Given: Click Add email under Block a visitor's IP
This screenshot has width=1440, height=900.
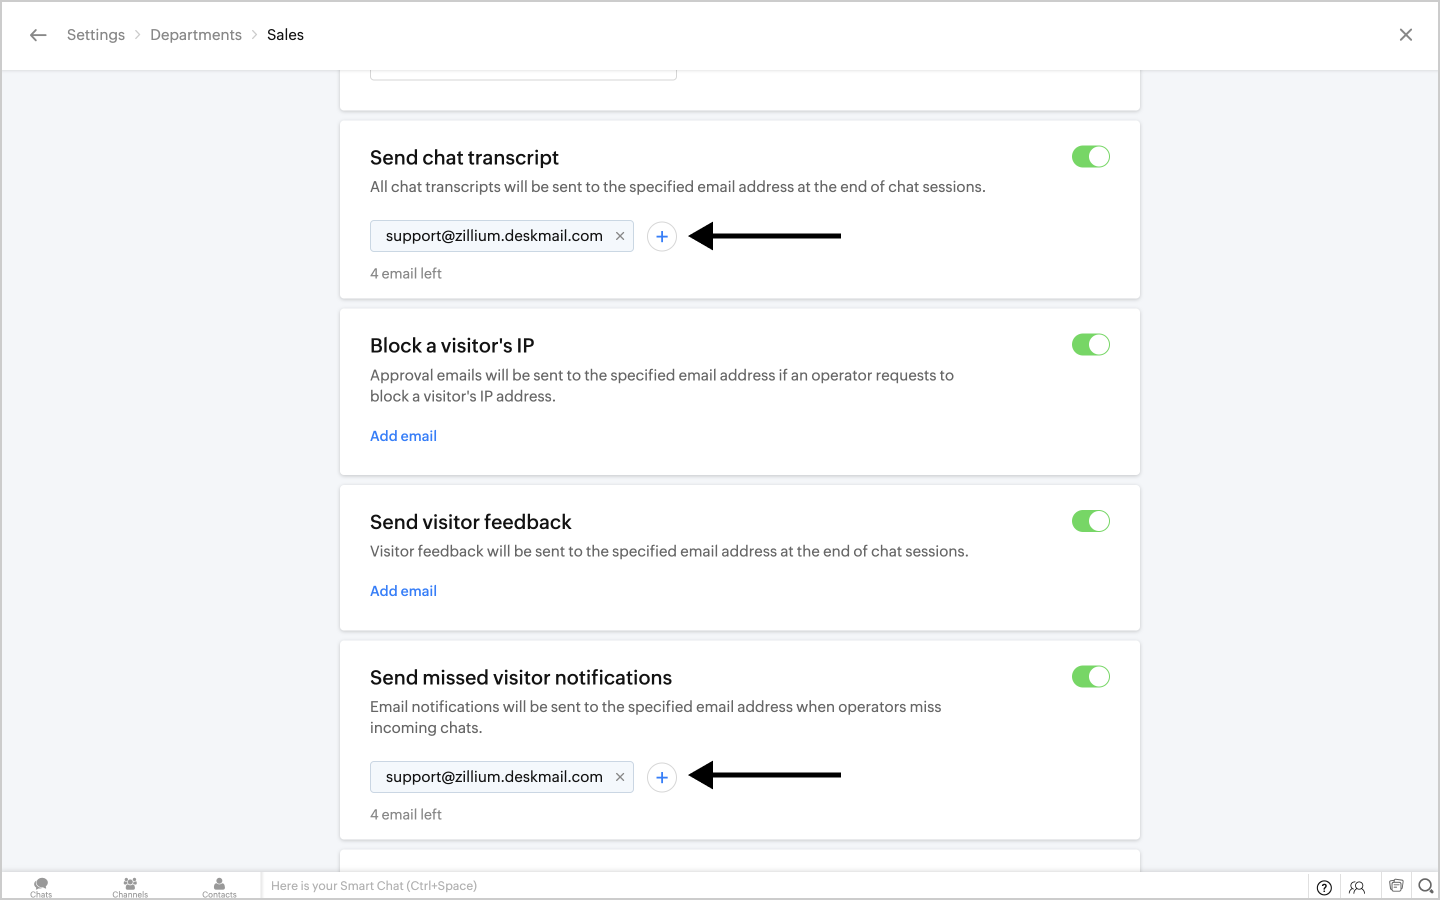Looking at the screenshot, I should pyautogui.click(x=403, y=436).
